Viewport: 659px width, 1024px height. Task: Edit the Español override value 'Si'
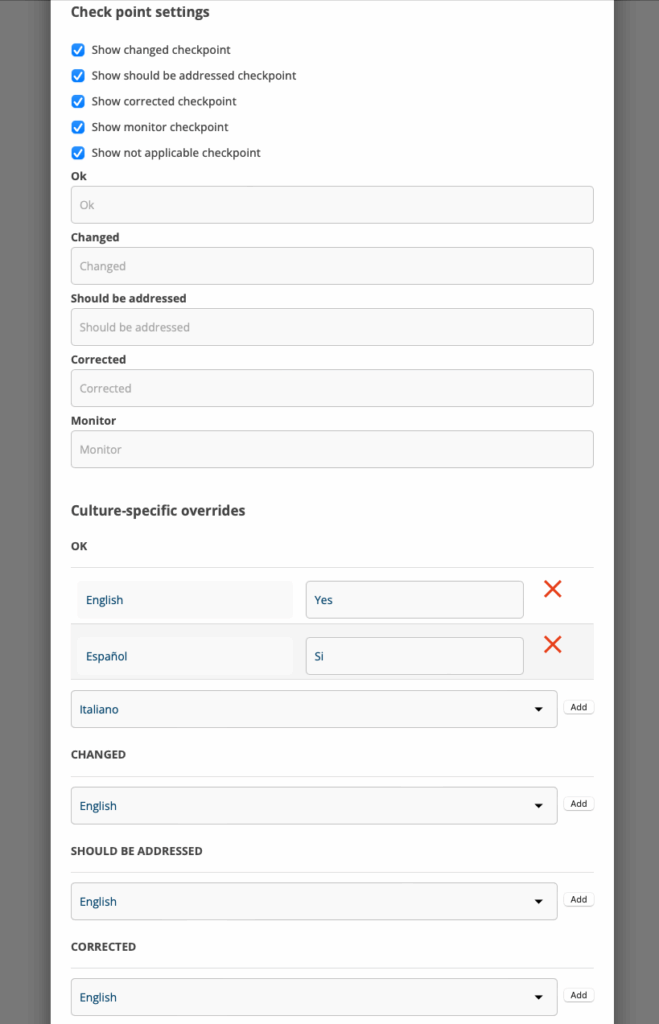(414, 656)
